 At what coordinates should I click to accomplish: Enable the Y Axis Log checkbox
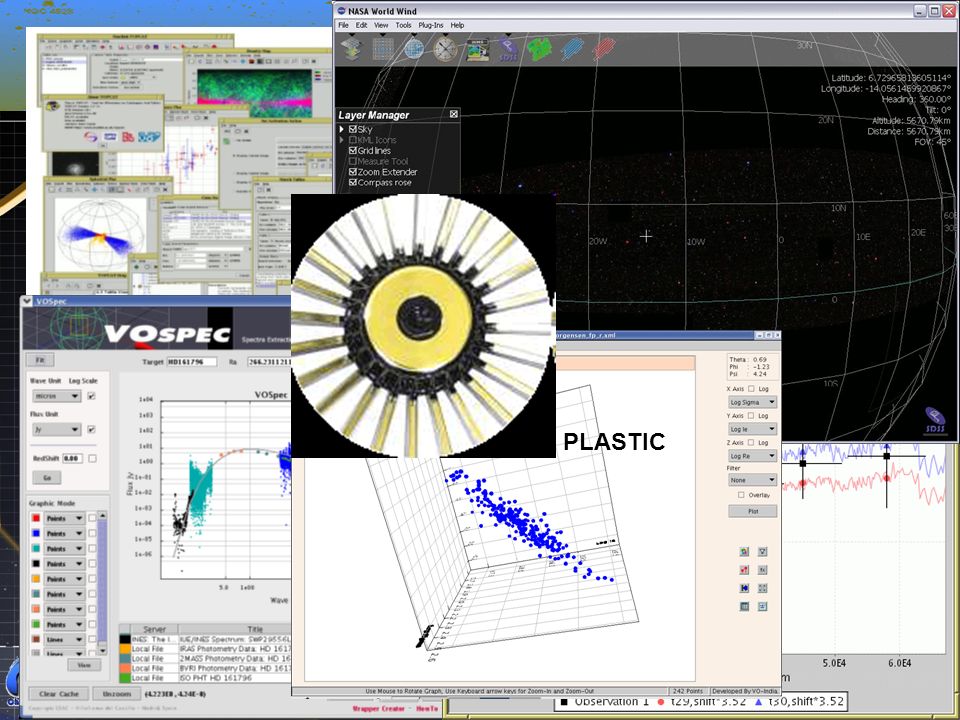click(751, 416)
